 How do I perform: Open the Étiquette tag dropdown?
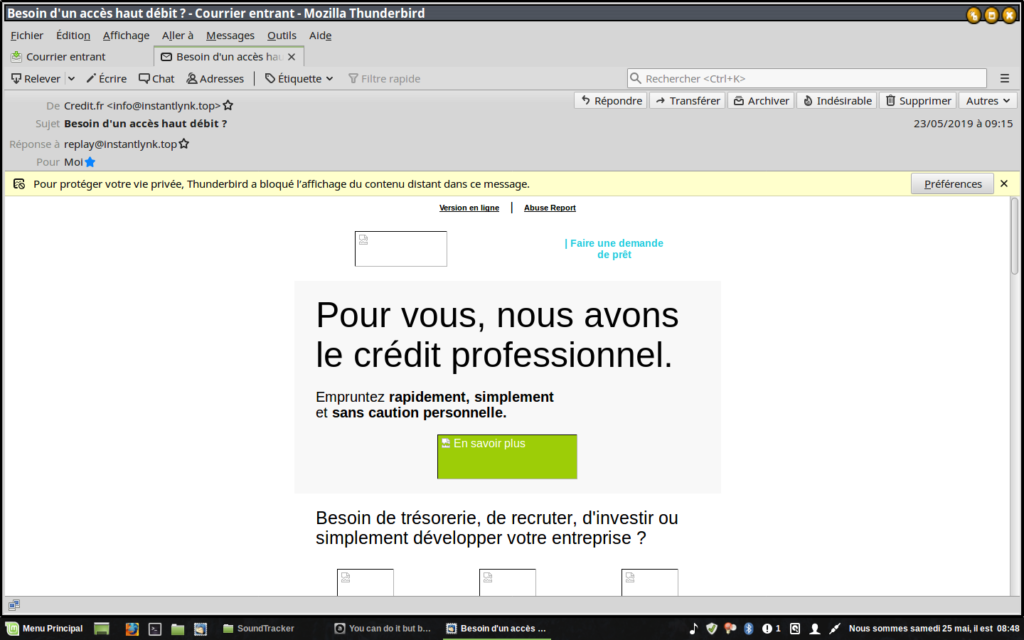pos(299,79)
